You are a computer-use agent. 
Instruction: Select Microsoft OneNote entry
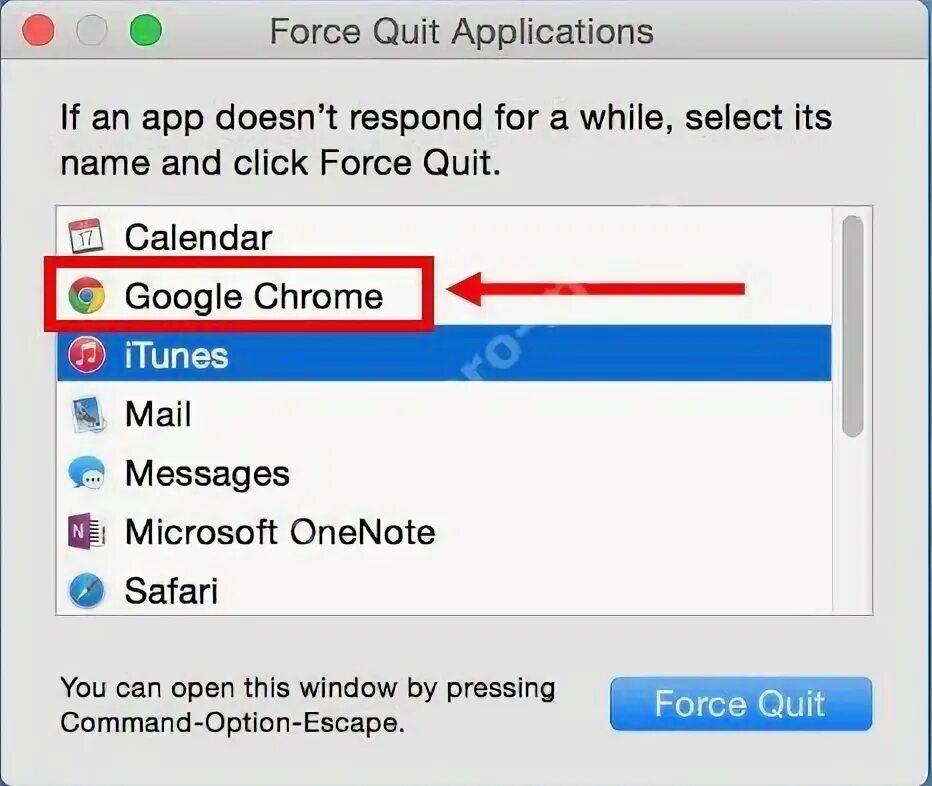[445, 531]
